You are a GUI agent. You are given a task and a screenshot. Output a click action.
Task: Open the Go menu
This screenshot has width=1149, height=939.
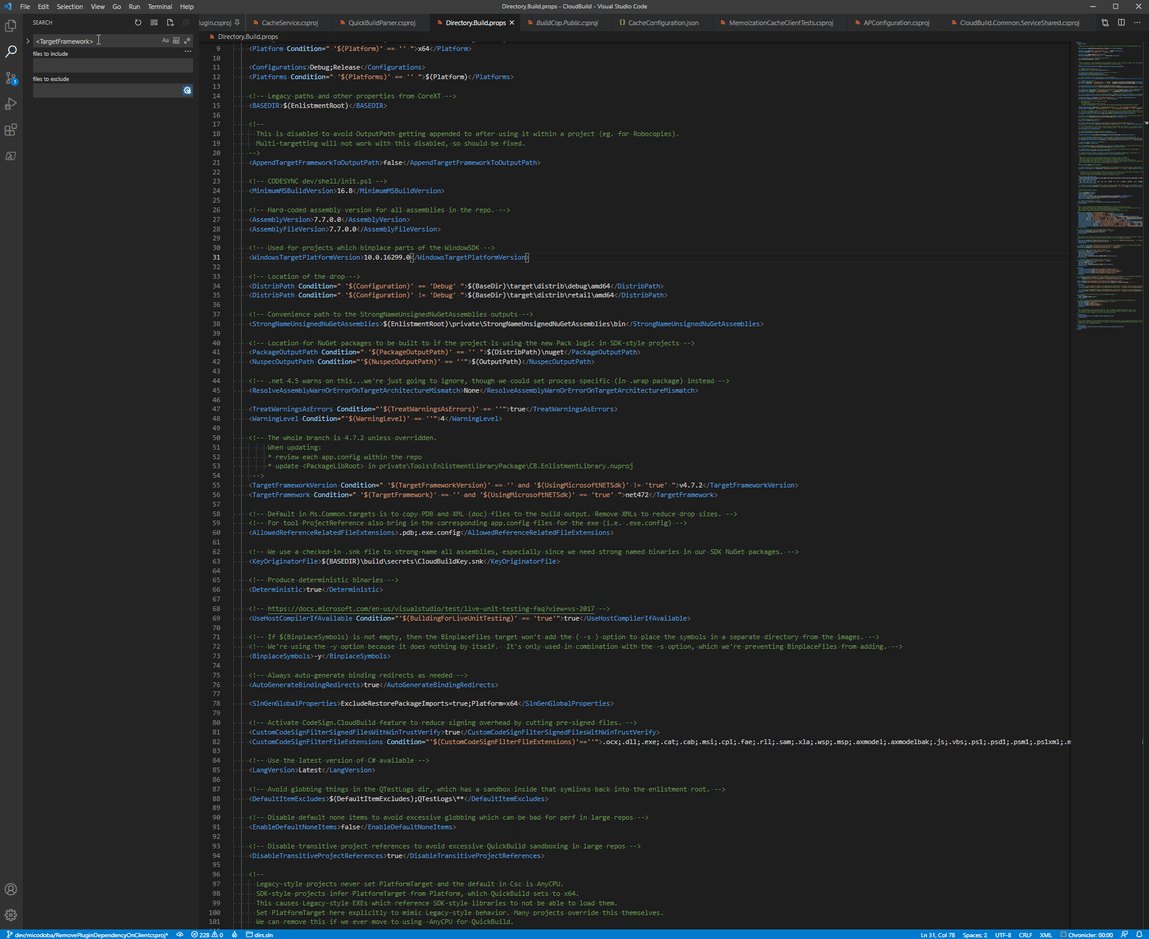pos(117,7)
